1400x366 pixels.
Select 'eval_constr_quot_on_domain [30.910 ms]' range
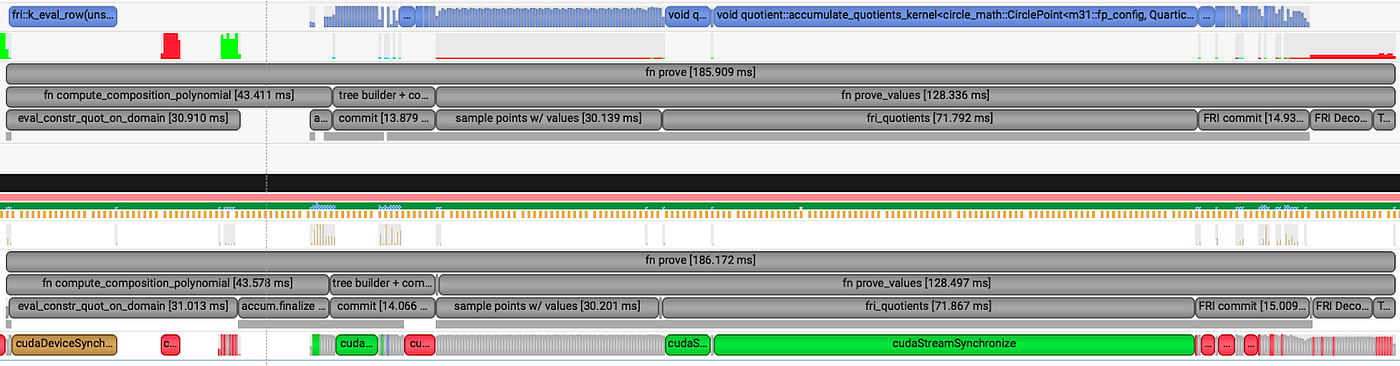point(123,119)
